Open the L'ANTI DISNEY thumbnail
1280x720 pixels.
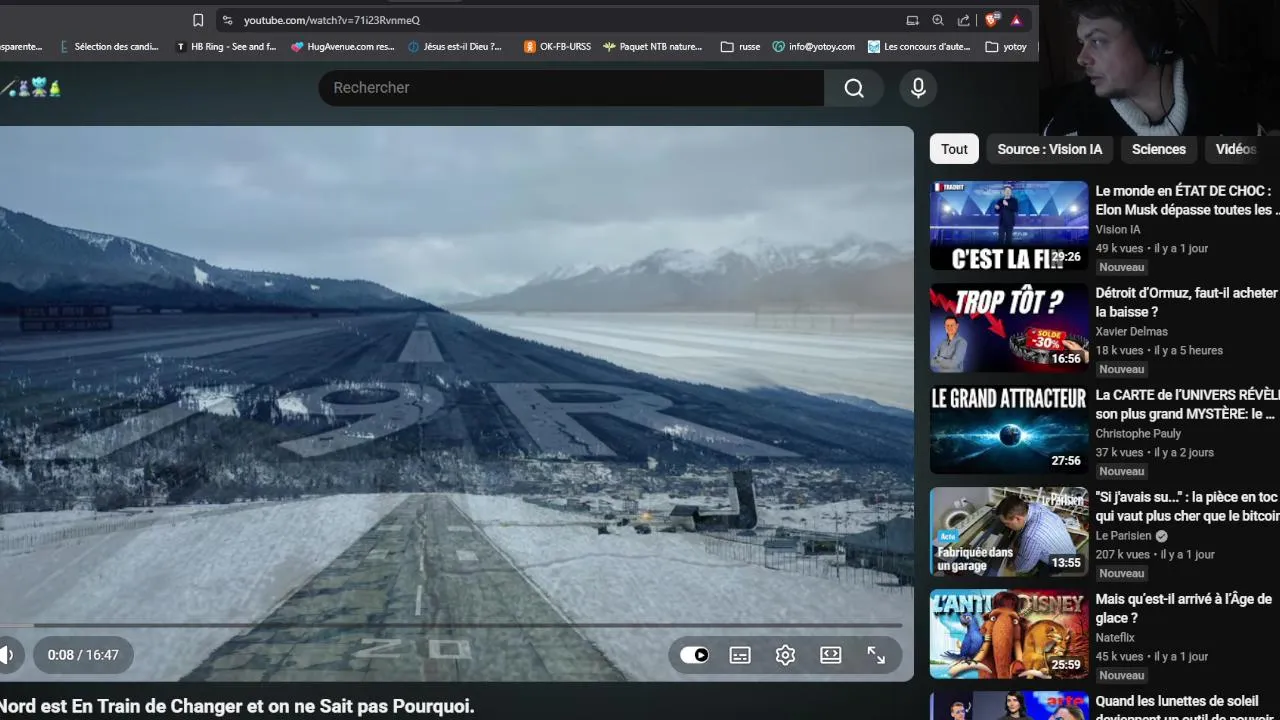tap(1009, 633)
